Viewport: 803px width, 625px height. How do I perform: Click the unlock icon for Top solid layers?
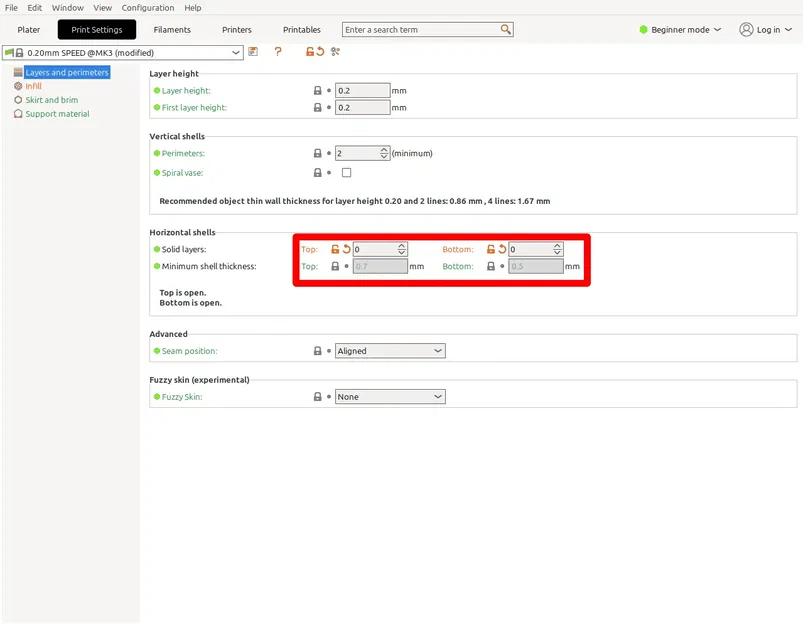coord(335,249)
